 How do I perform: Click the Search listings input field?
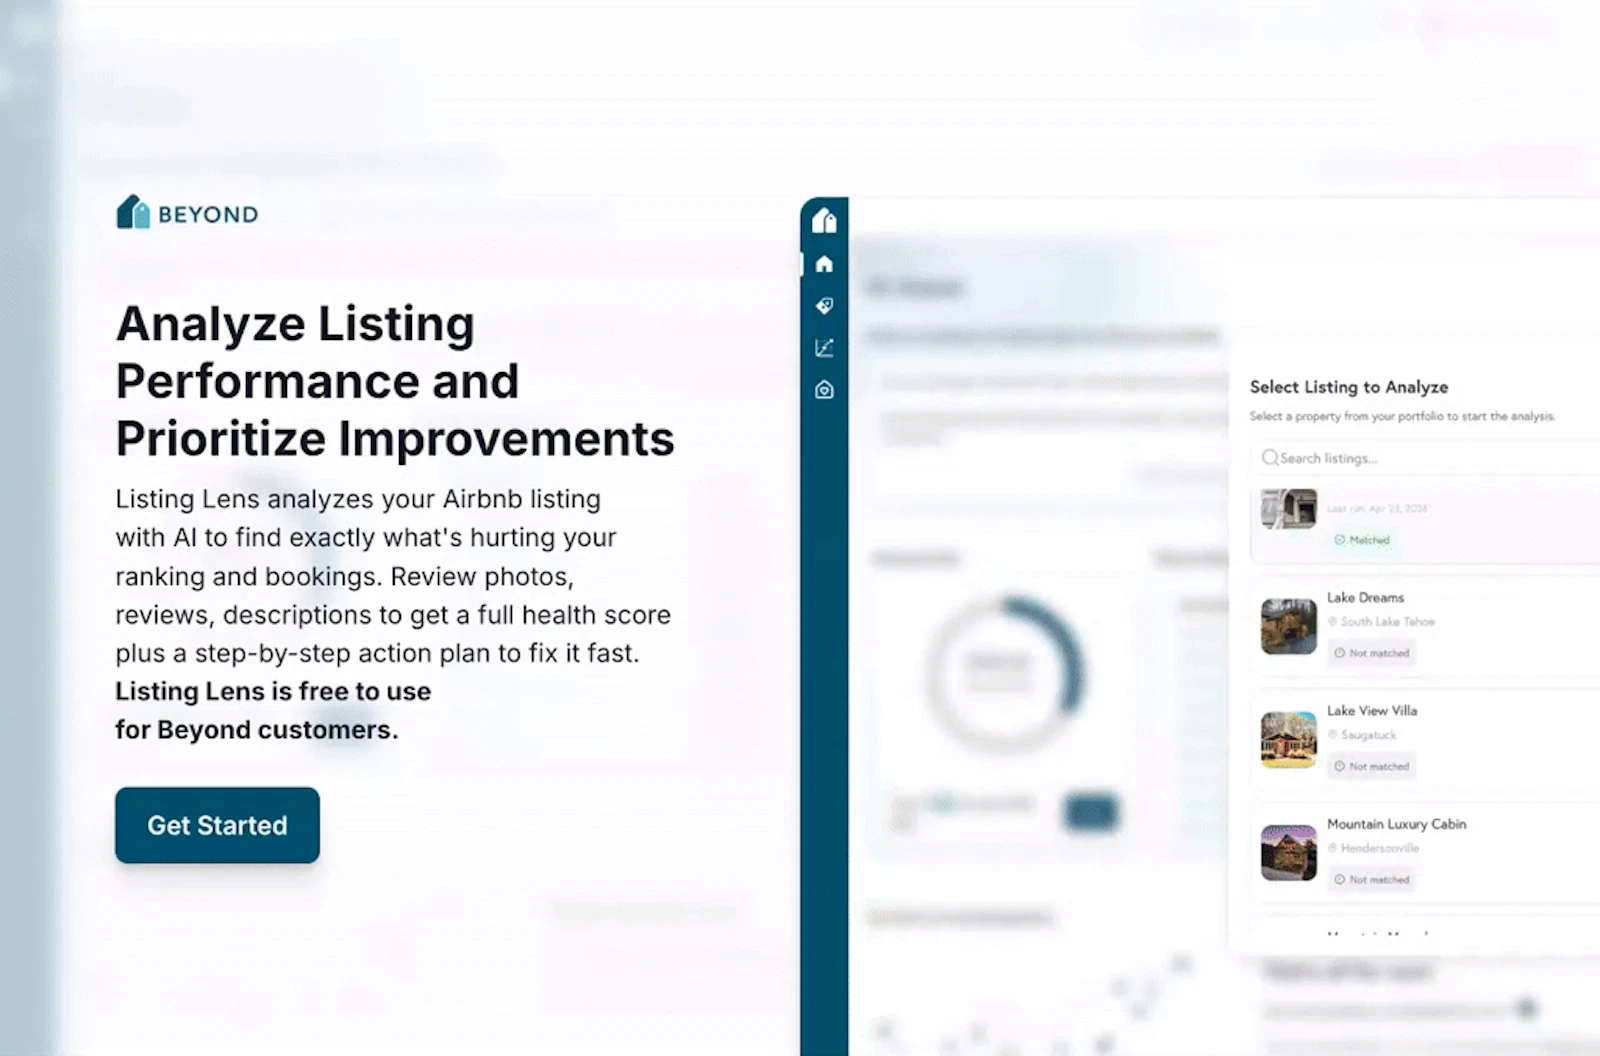coord(1425,458)
